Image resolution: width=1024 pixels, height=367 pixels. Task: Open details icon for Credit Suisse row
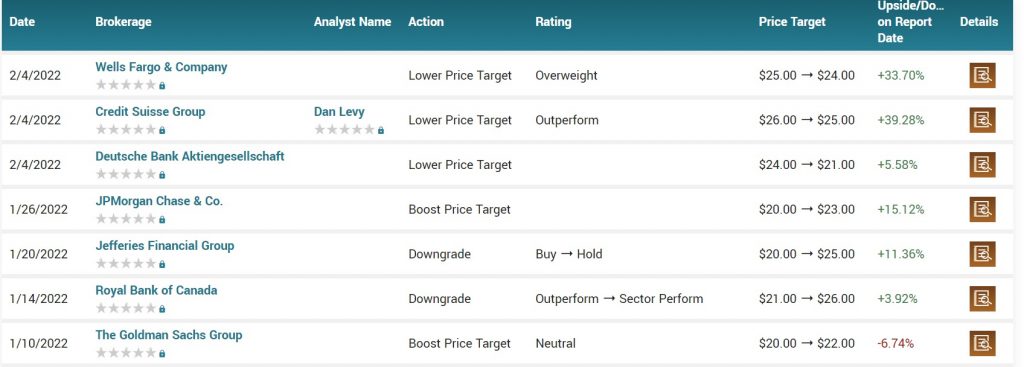982,120
